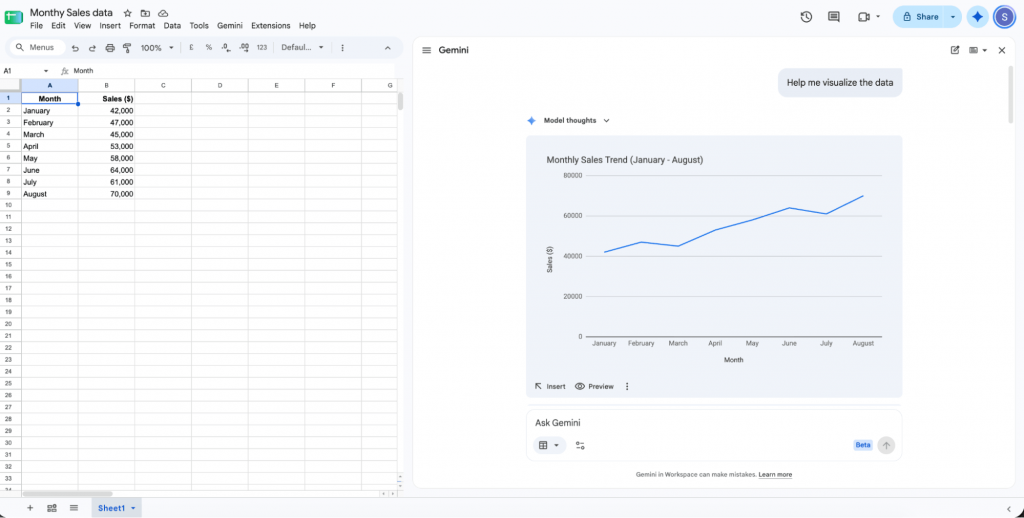
Task: Open the File menu
Action: coord(37,26)
